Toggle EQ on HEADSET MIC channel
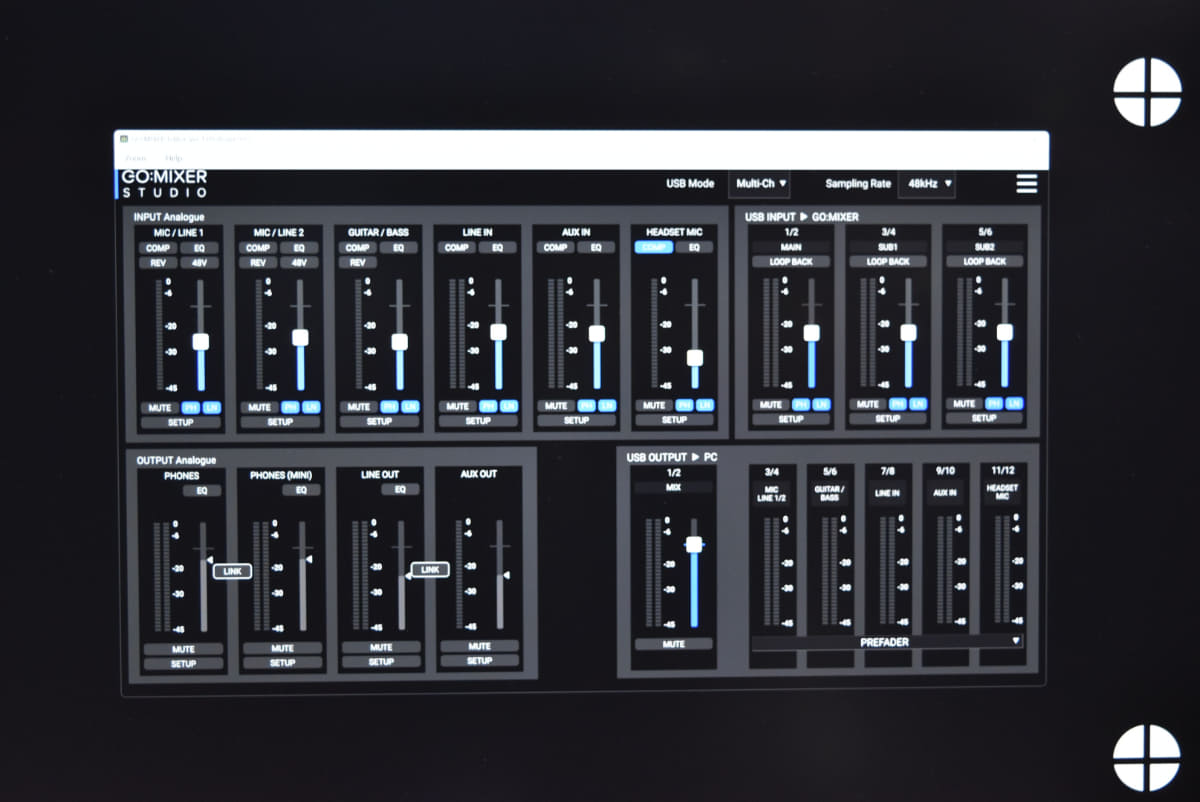Viewport: 1200px width, 802px height. click(x=694, y=247)
